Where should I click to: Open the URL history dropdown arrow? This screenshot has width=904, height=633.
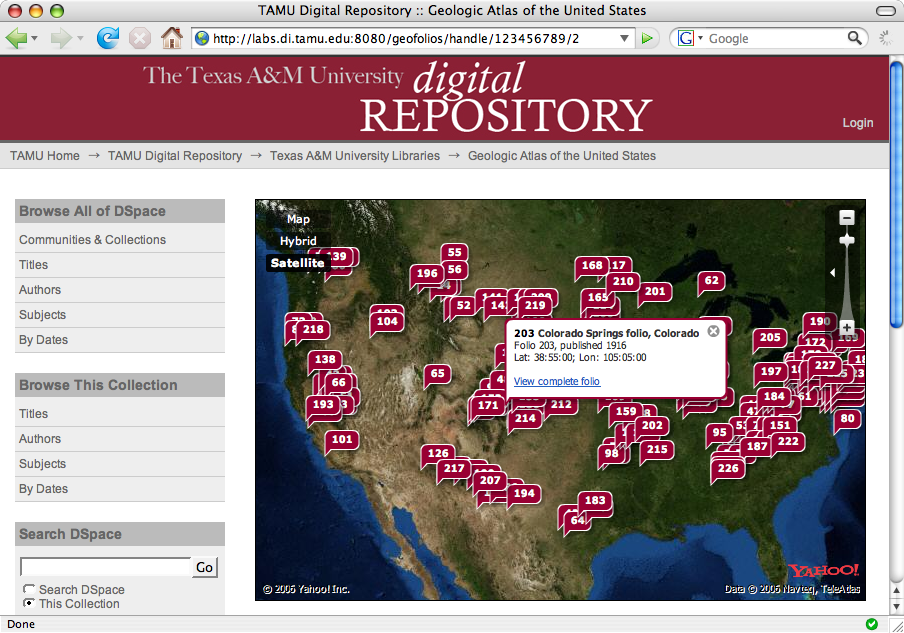625,38
